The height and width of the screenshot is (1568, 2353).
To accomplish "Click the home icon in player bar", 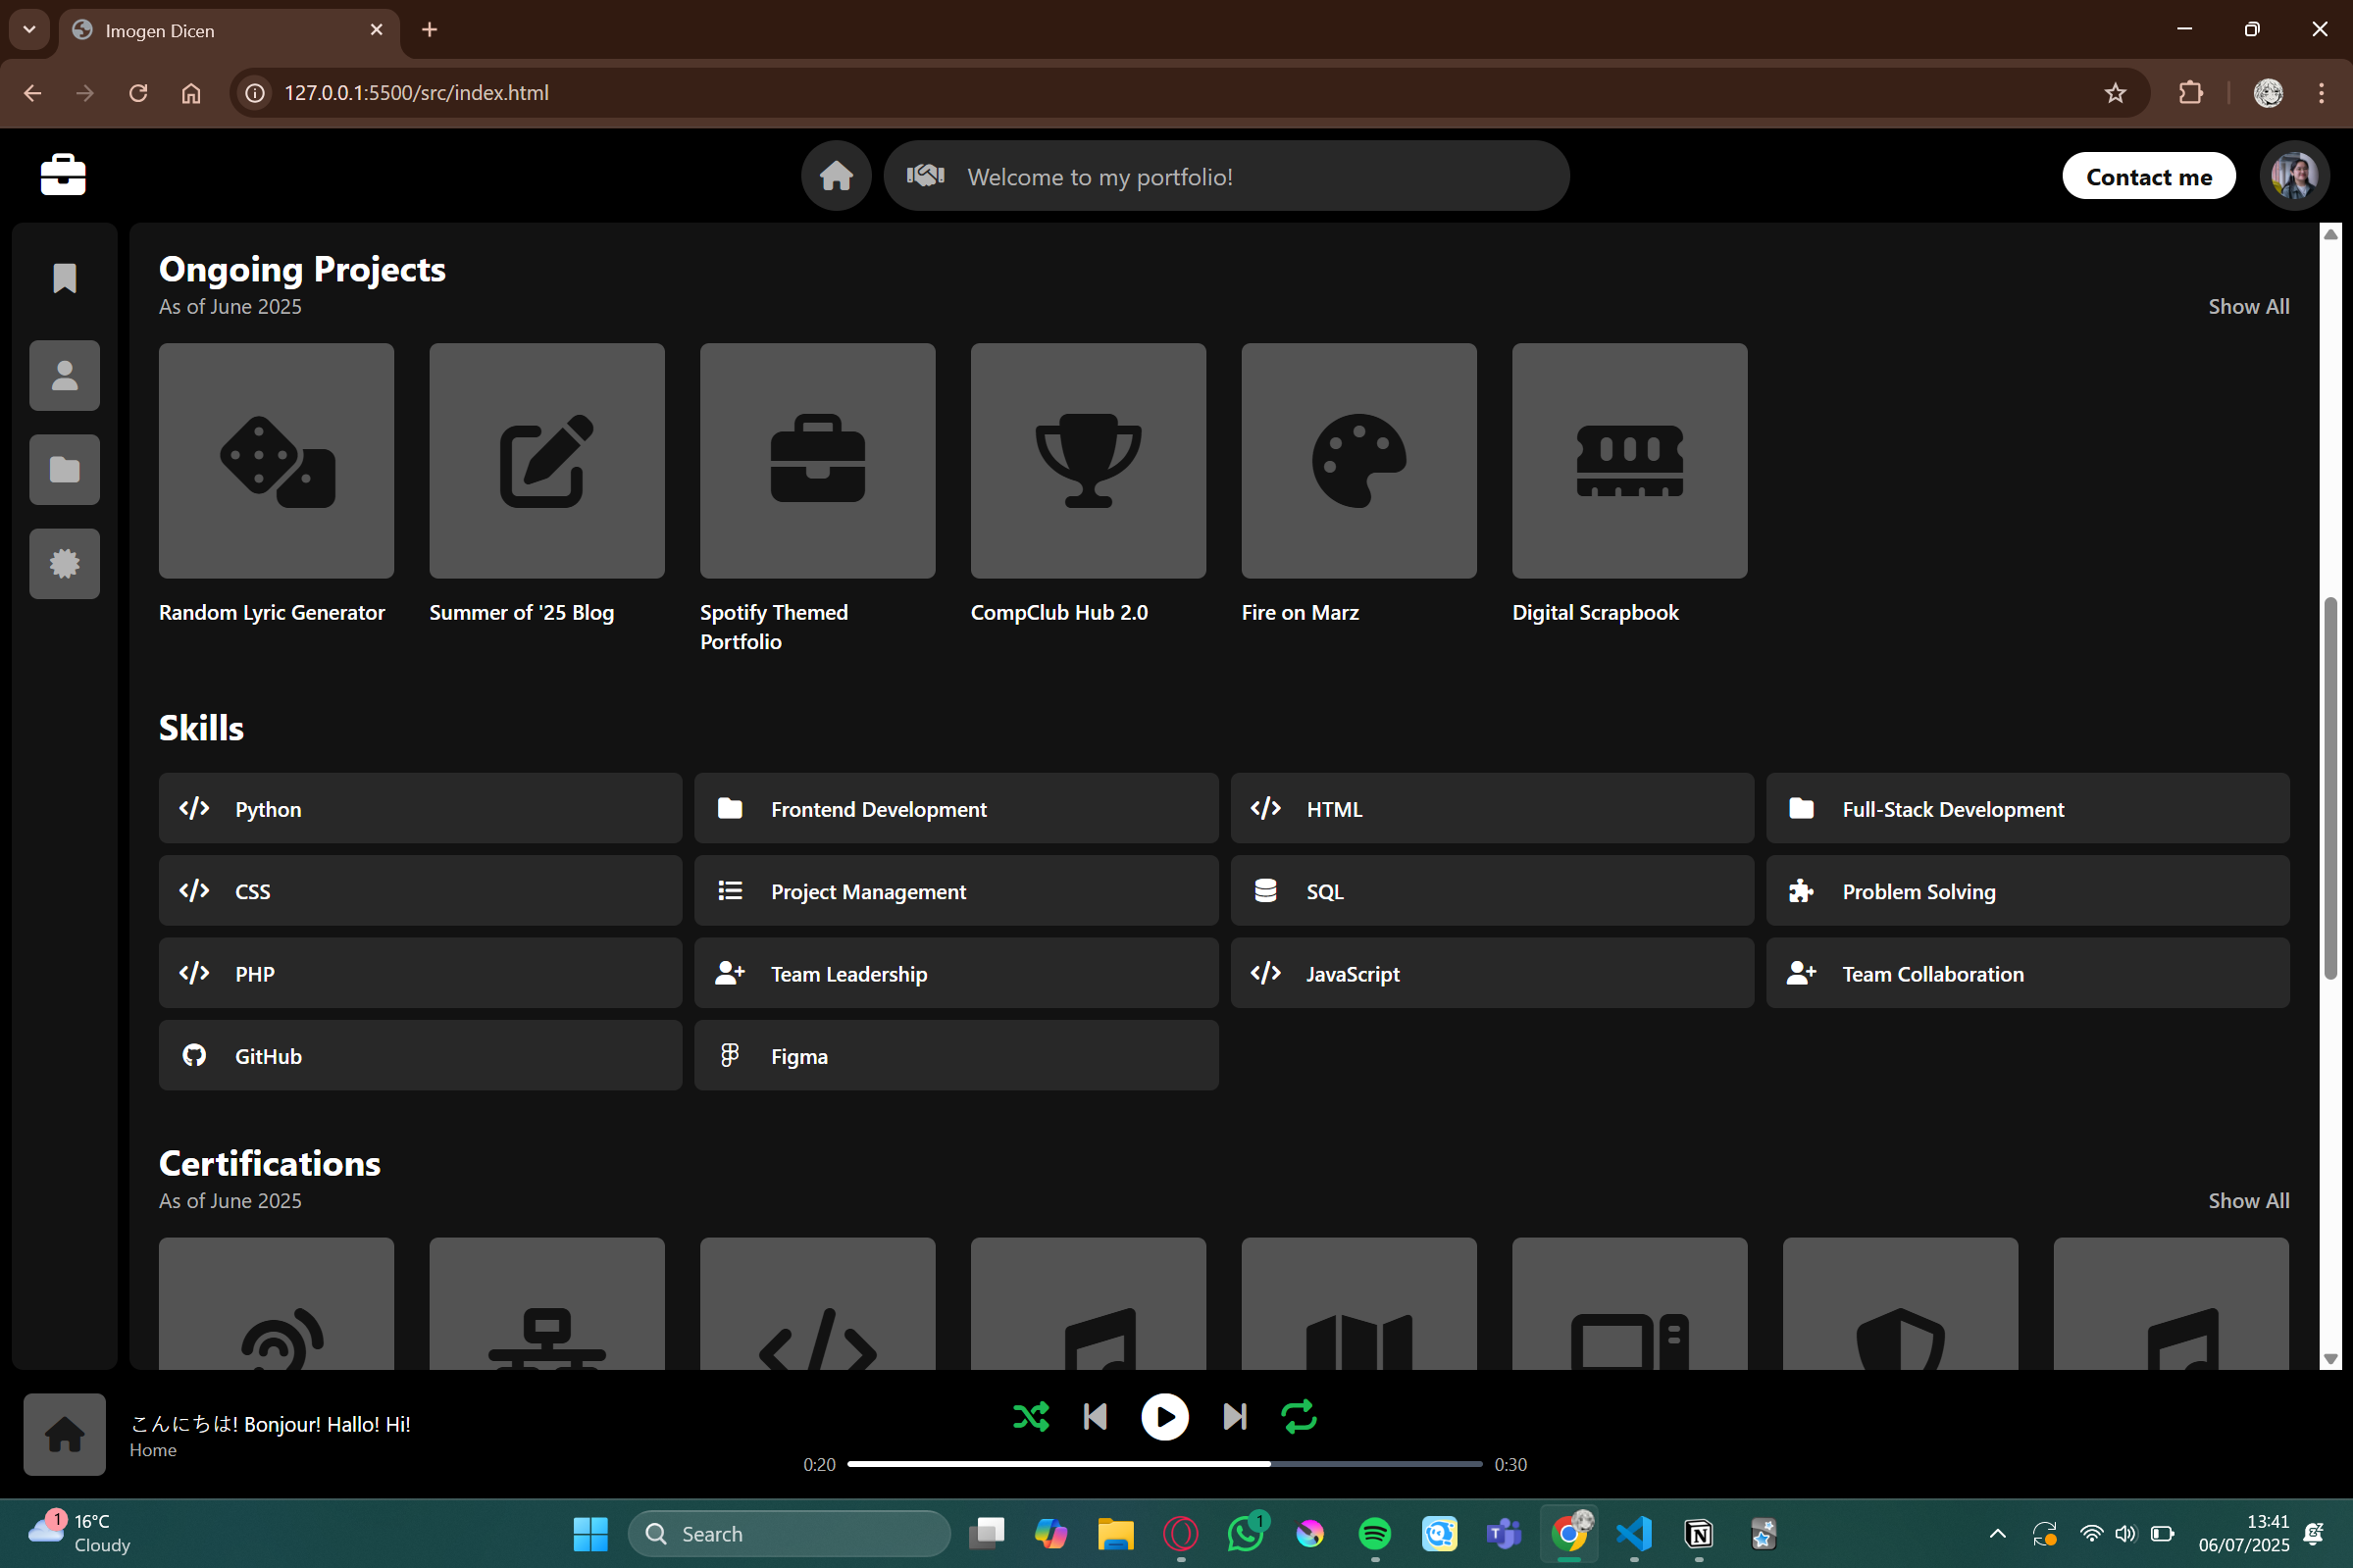I will pos(65,1434).
